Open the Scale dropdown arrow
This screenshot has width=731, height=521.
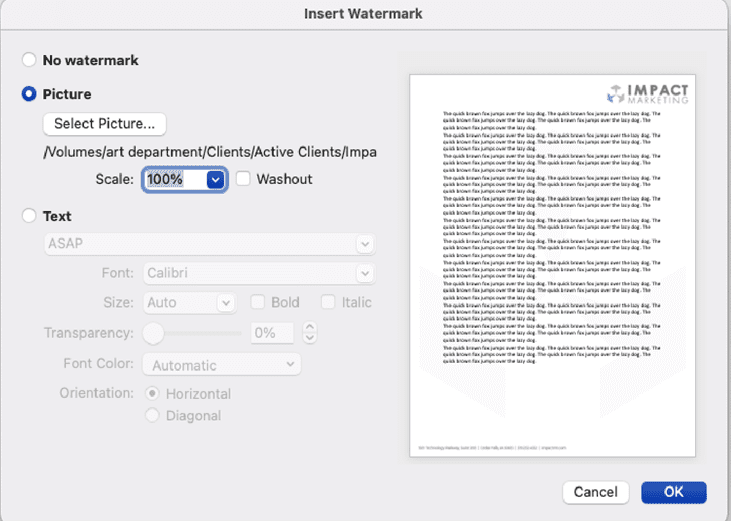point(215,180)
